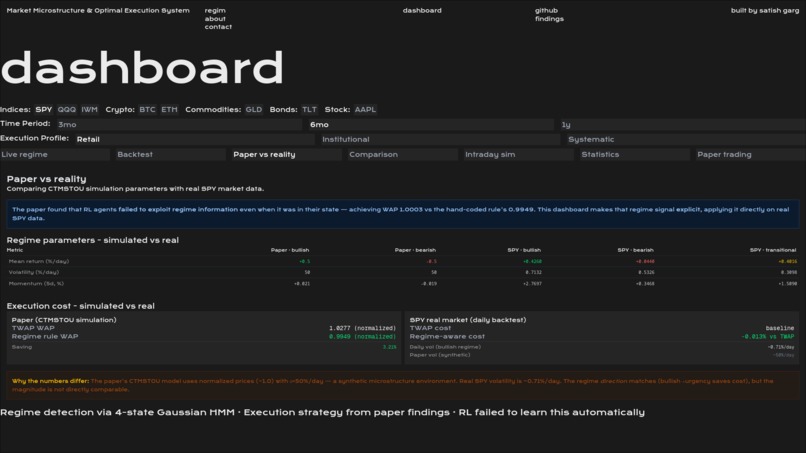Viewport: 806px width, 453px height.
Task: Choose the 1y time period
Action: pyautogui.click(x=682, y=124)
